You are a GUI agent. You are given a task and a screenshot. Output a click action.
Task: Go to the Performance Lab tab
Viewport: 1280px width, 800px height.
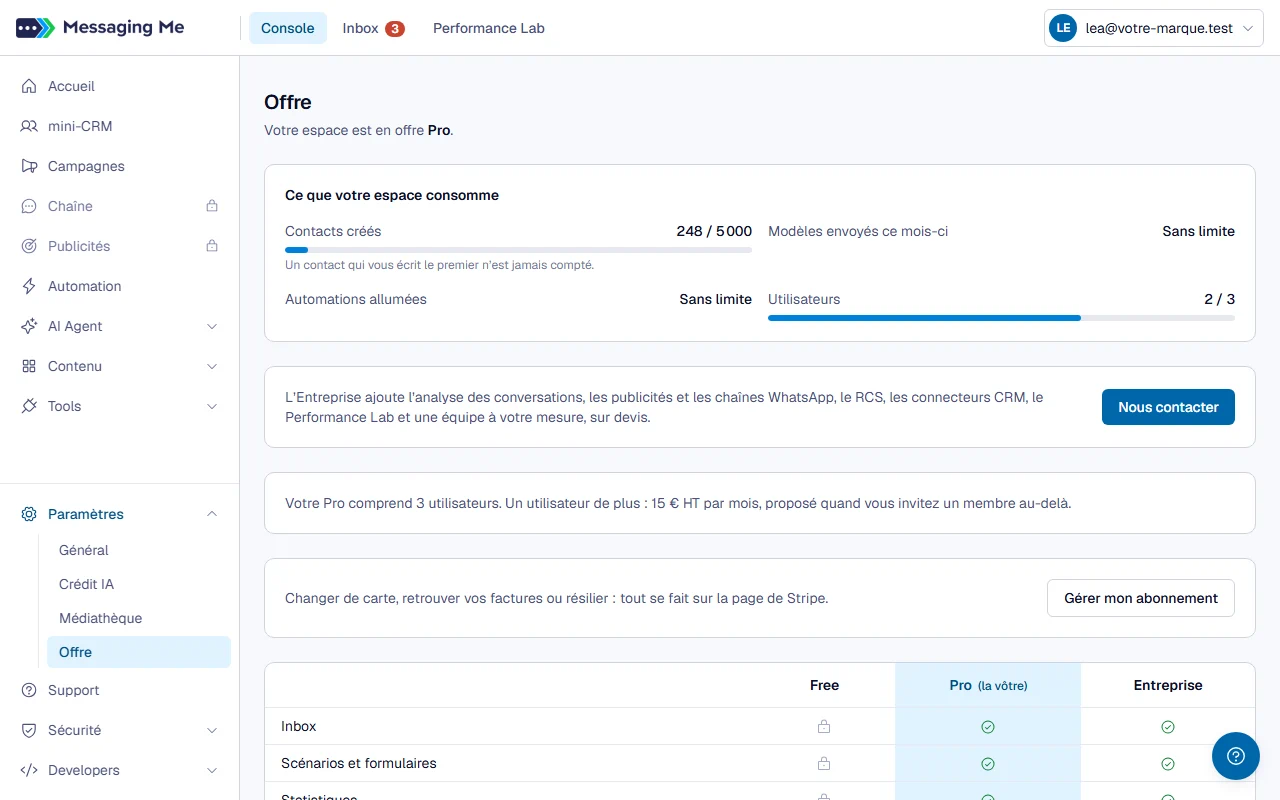coord(489,28)
